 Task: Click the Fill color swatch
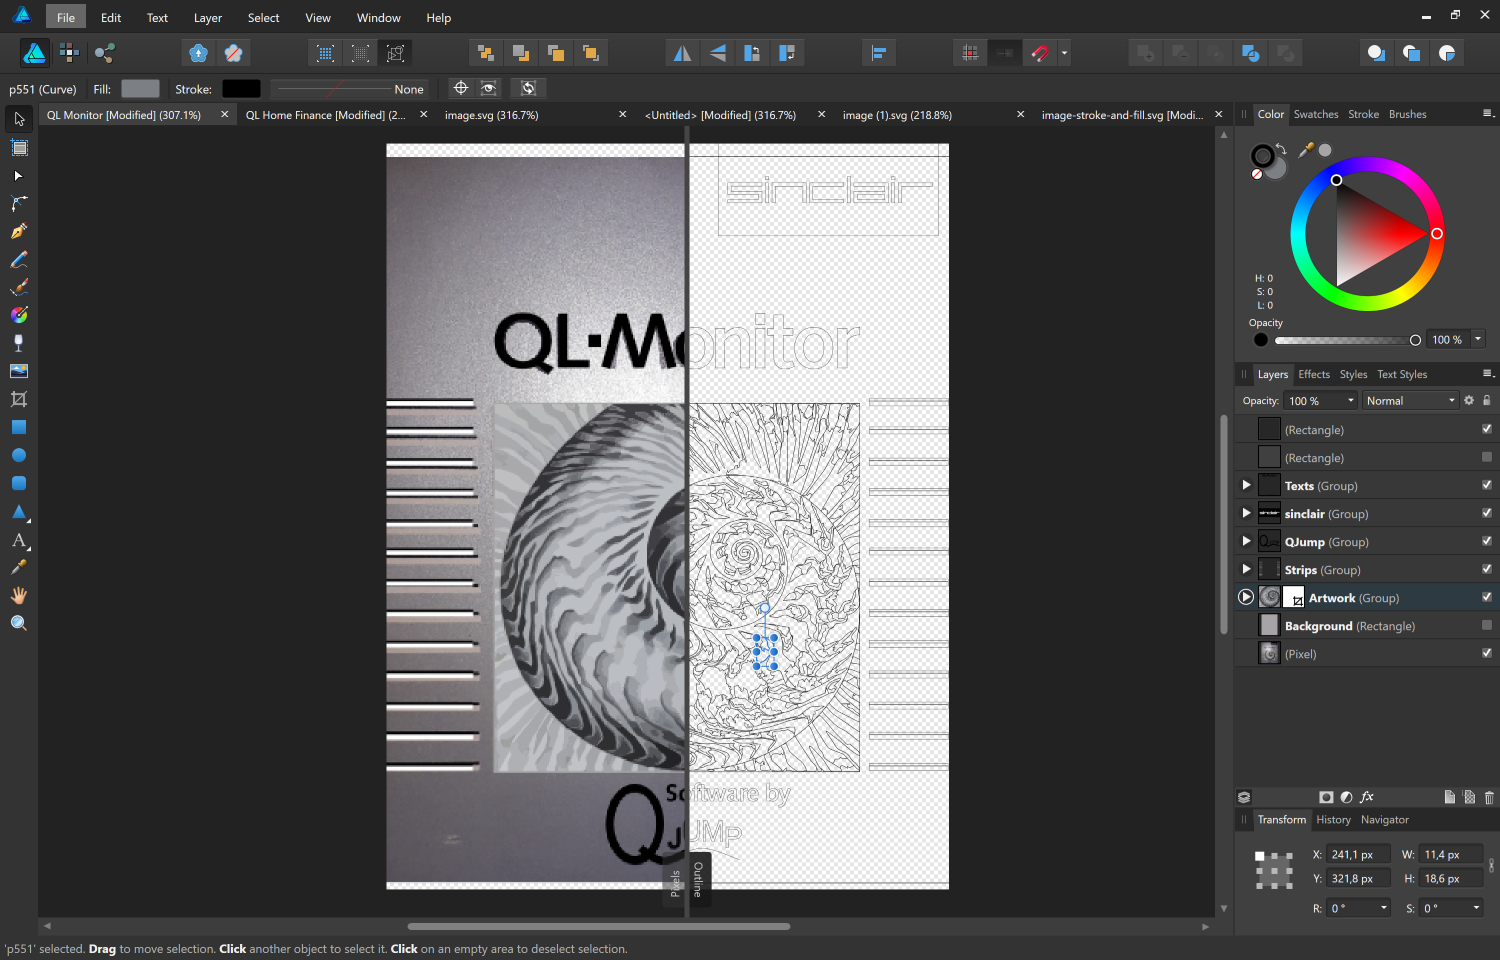pyautogui.click(x=140, y=89)
